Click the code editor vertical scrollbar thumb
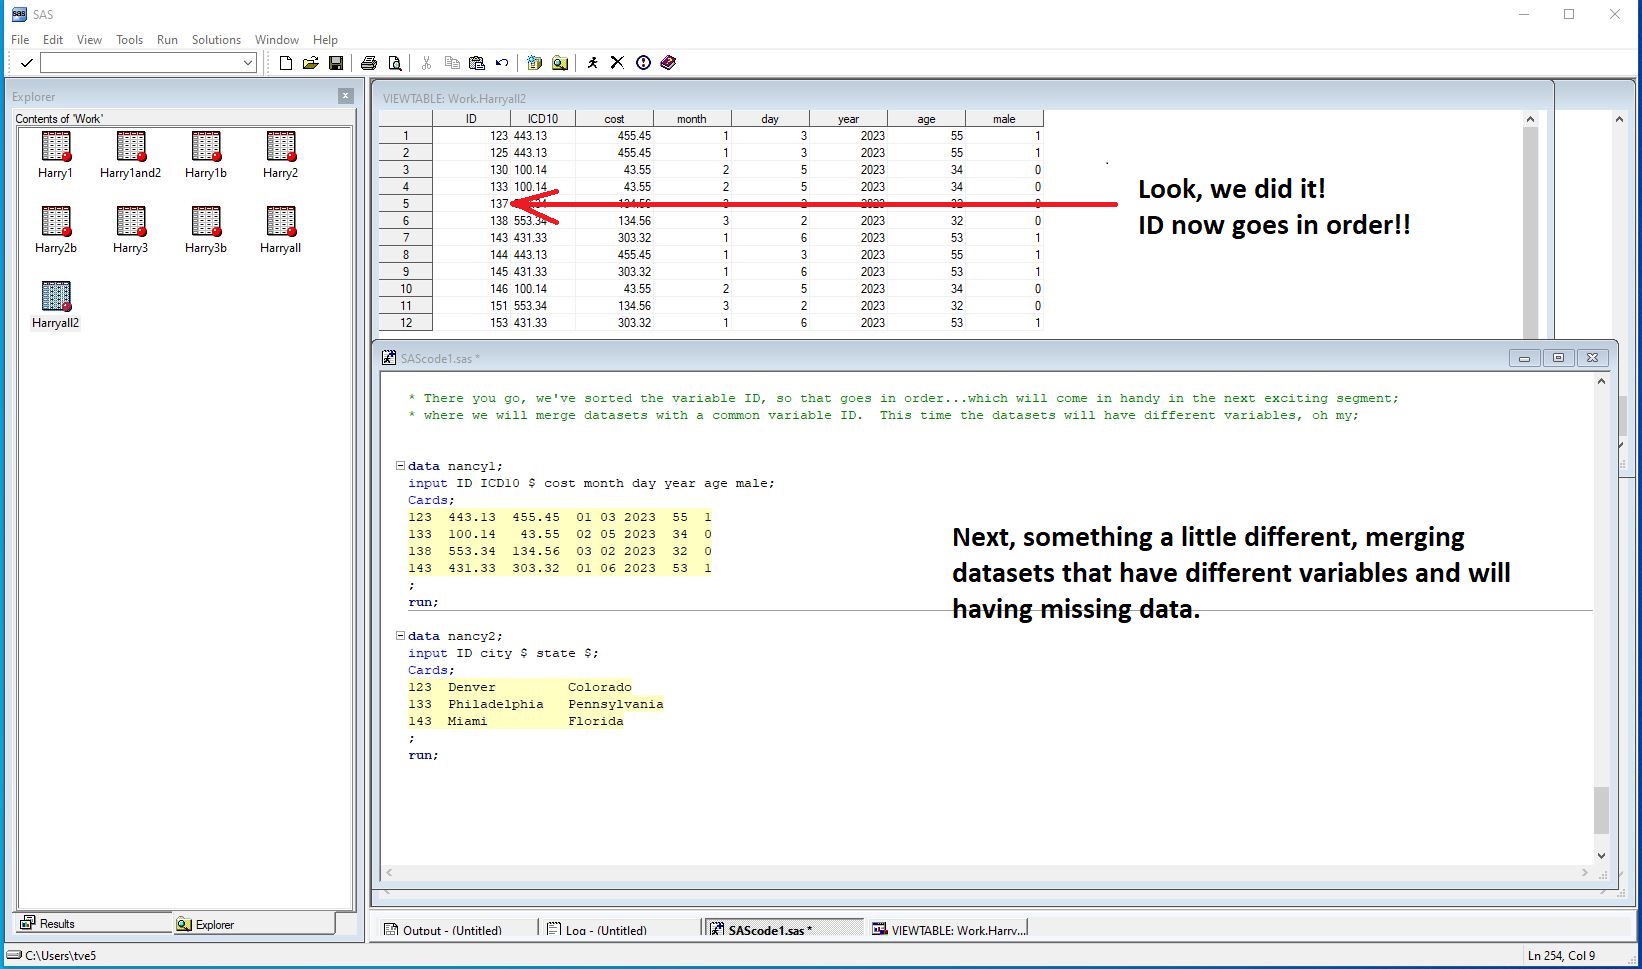The height and width of the screenshot is (969, 1642). (1601, 809)
